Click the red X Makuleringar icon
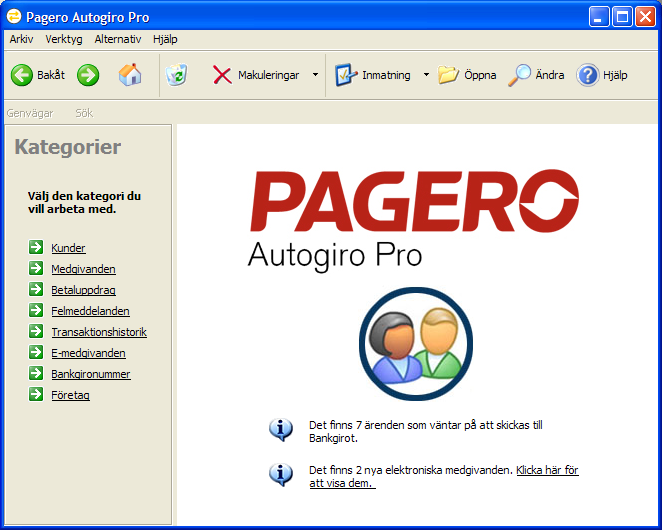This screenshot has width=662, height=530. point(222,75)
